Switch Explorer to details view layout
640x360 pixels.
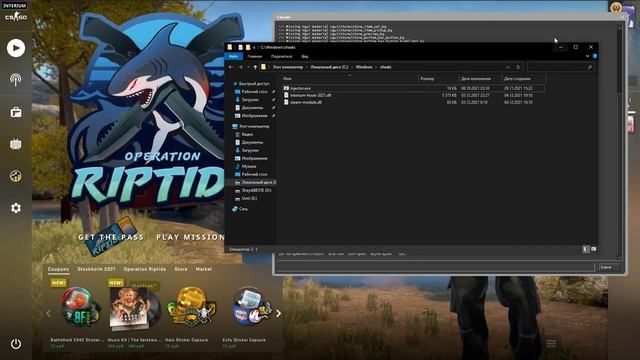(x=586, y=249)
